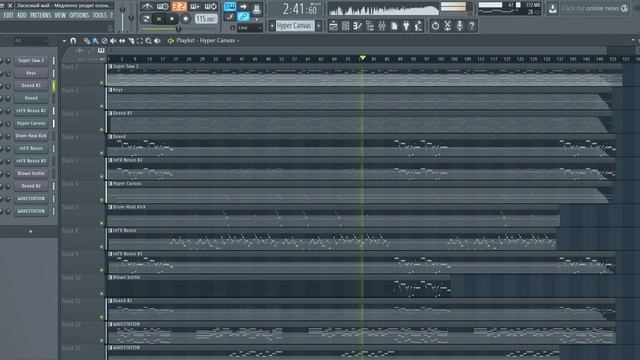
Task: Open the All channel filter dropdown
Action: (31, 40)
